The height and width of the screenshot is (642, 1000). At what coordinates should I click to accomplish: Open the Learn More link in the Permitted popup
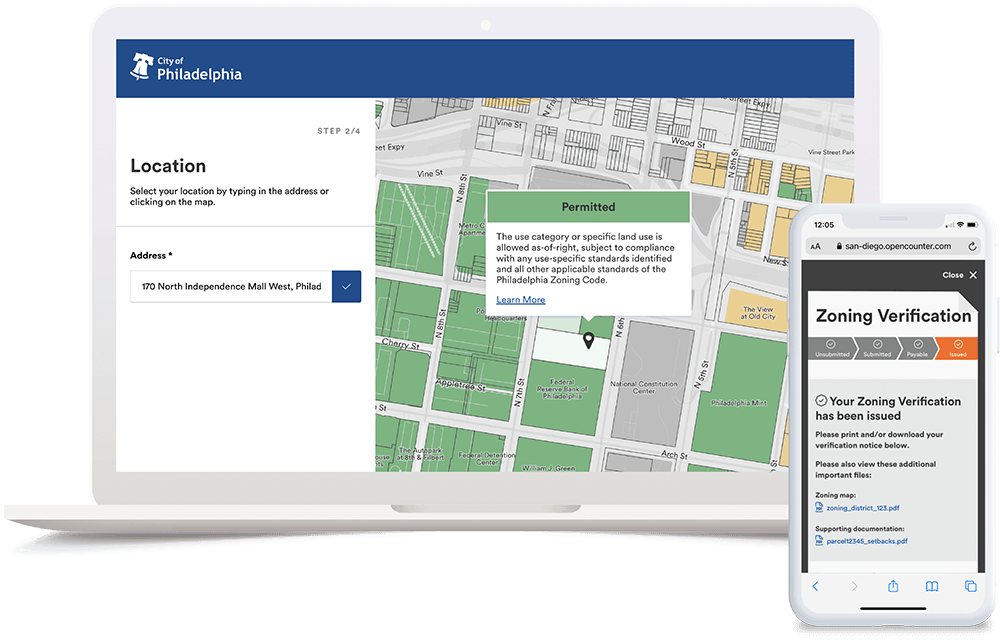(x=520, y=300)
